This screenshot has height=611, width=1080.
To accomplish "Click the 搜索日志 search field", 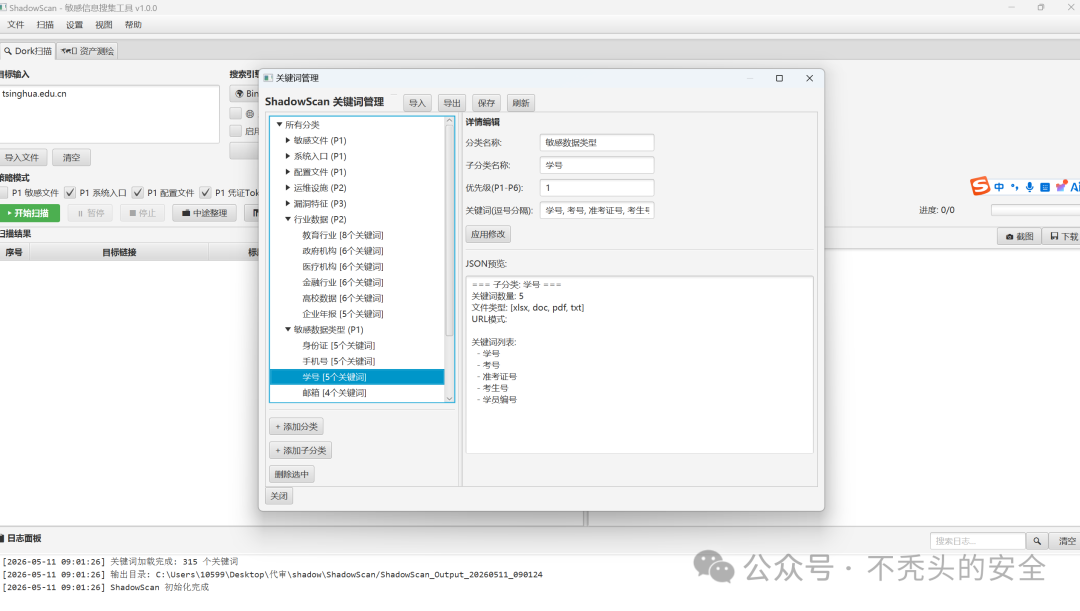I will click(977, 541).
